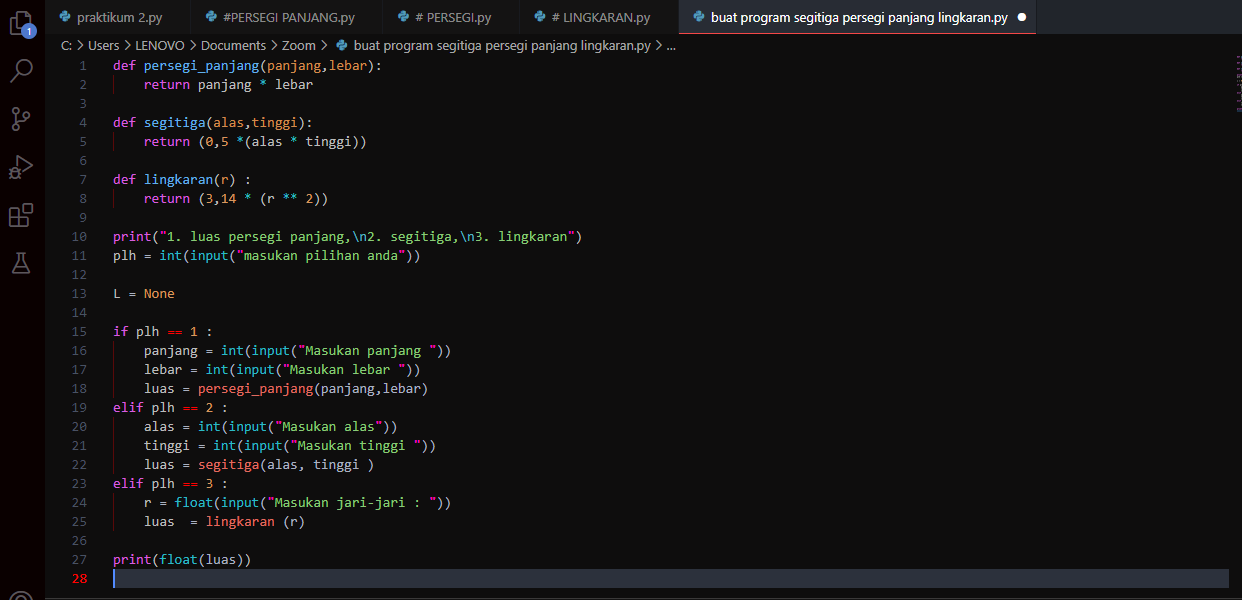Click the Documents breadcrumb segment
Screen dimensions: 1242x600
233,45
